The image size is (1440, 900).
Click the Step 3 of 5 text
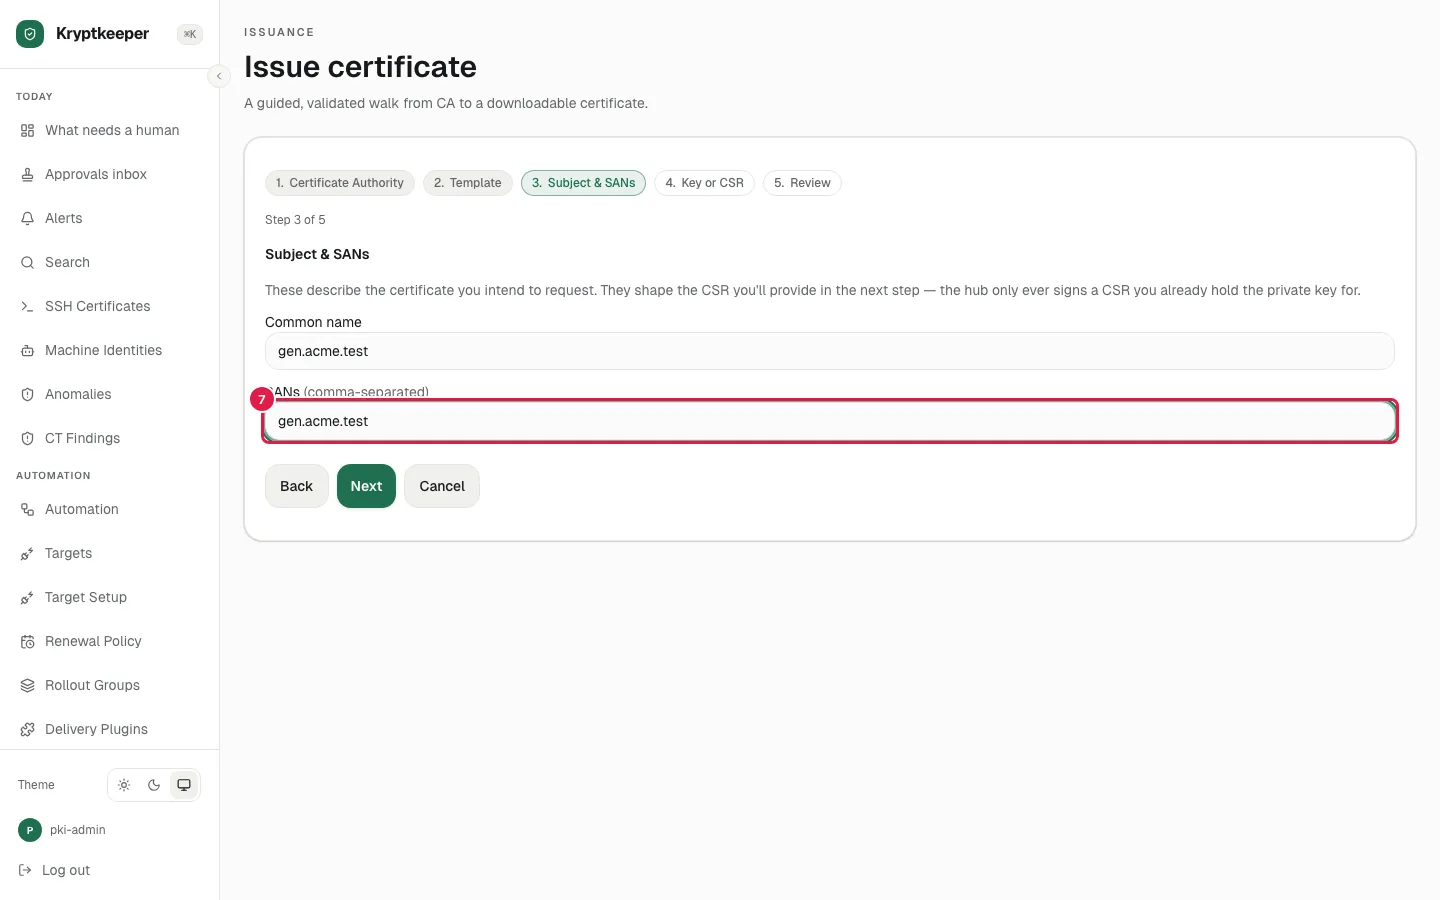[x=295, y=220]
